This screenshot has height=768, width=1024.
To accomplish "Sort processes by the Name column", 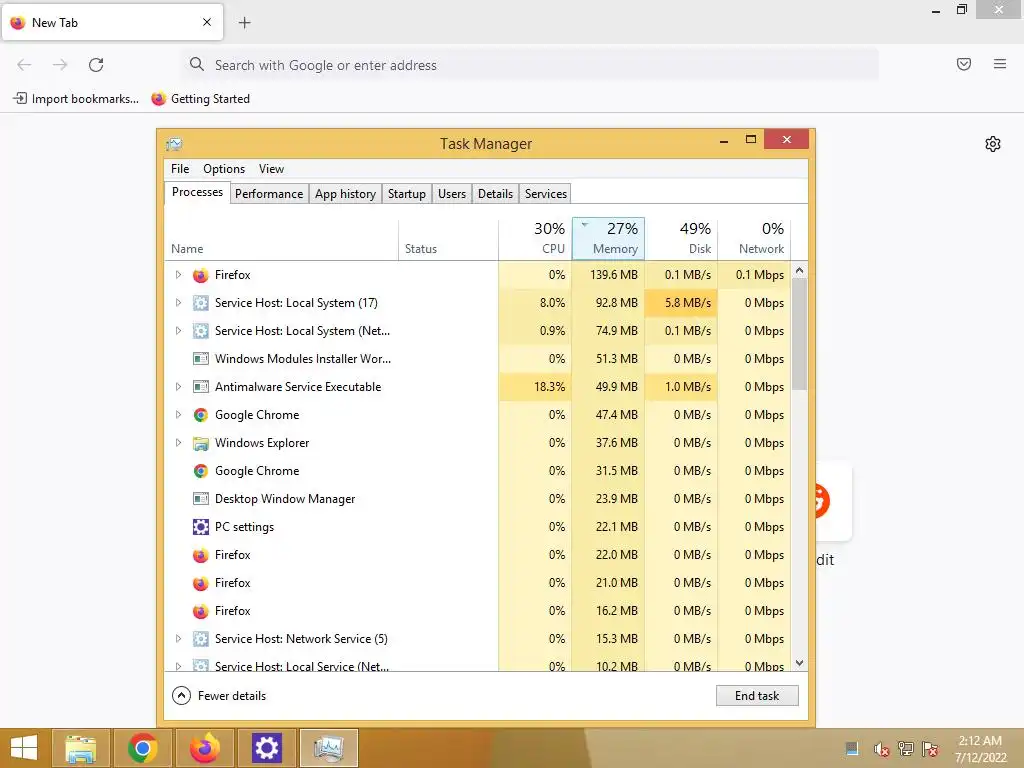I will (x=281, y=238).
